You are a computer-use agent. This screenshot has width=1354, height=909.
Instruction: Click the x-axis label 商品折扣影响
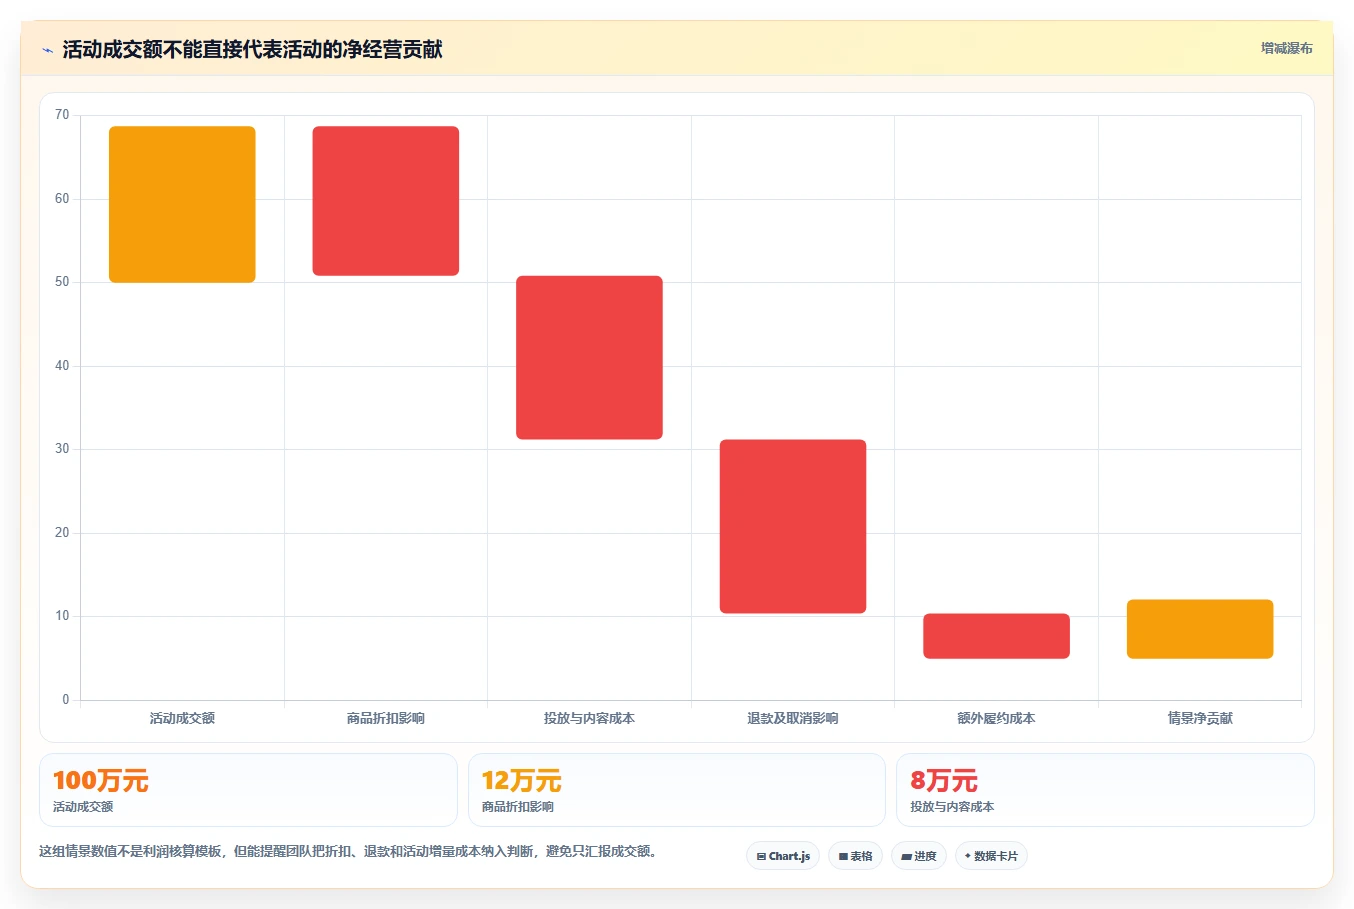tap(386, 718)
